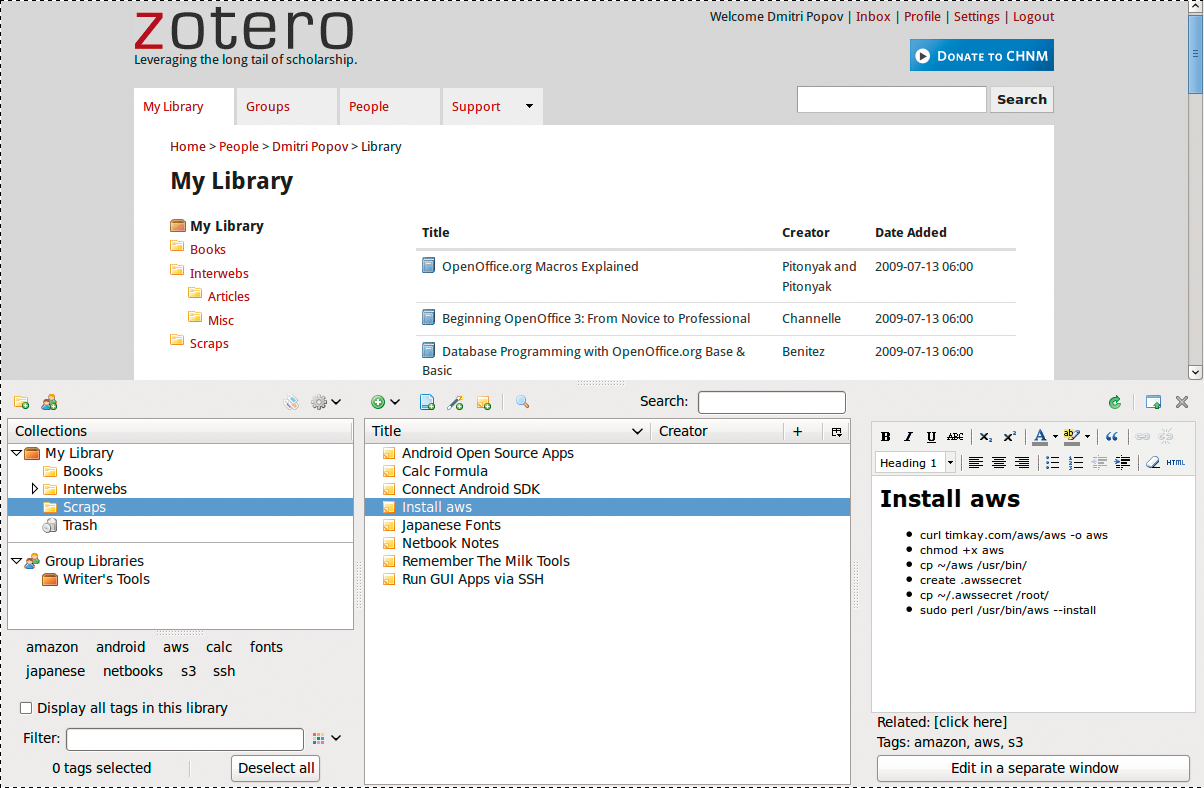
Task: Open the HTML source editor
Action: click(x=1176, y=462)
